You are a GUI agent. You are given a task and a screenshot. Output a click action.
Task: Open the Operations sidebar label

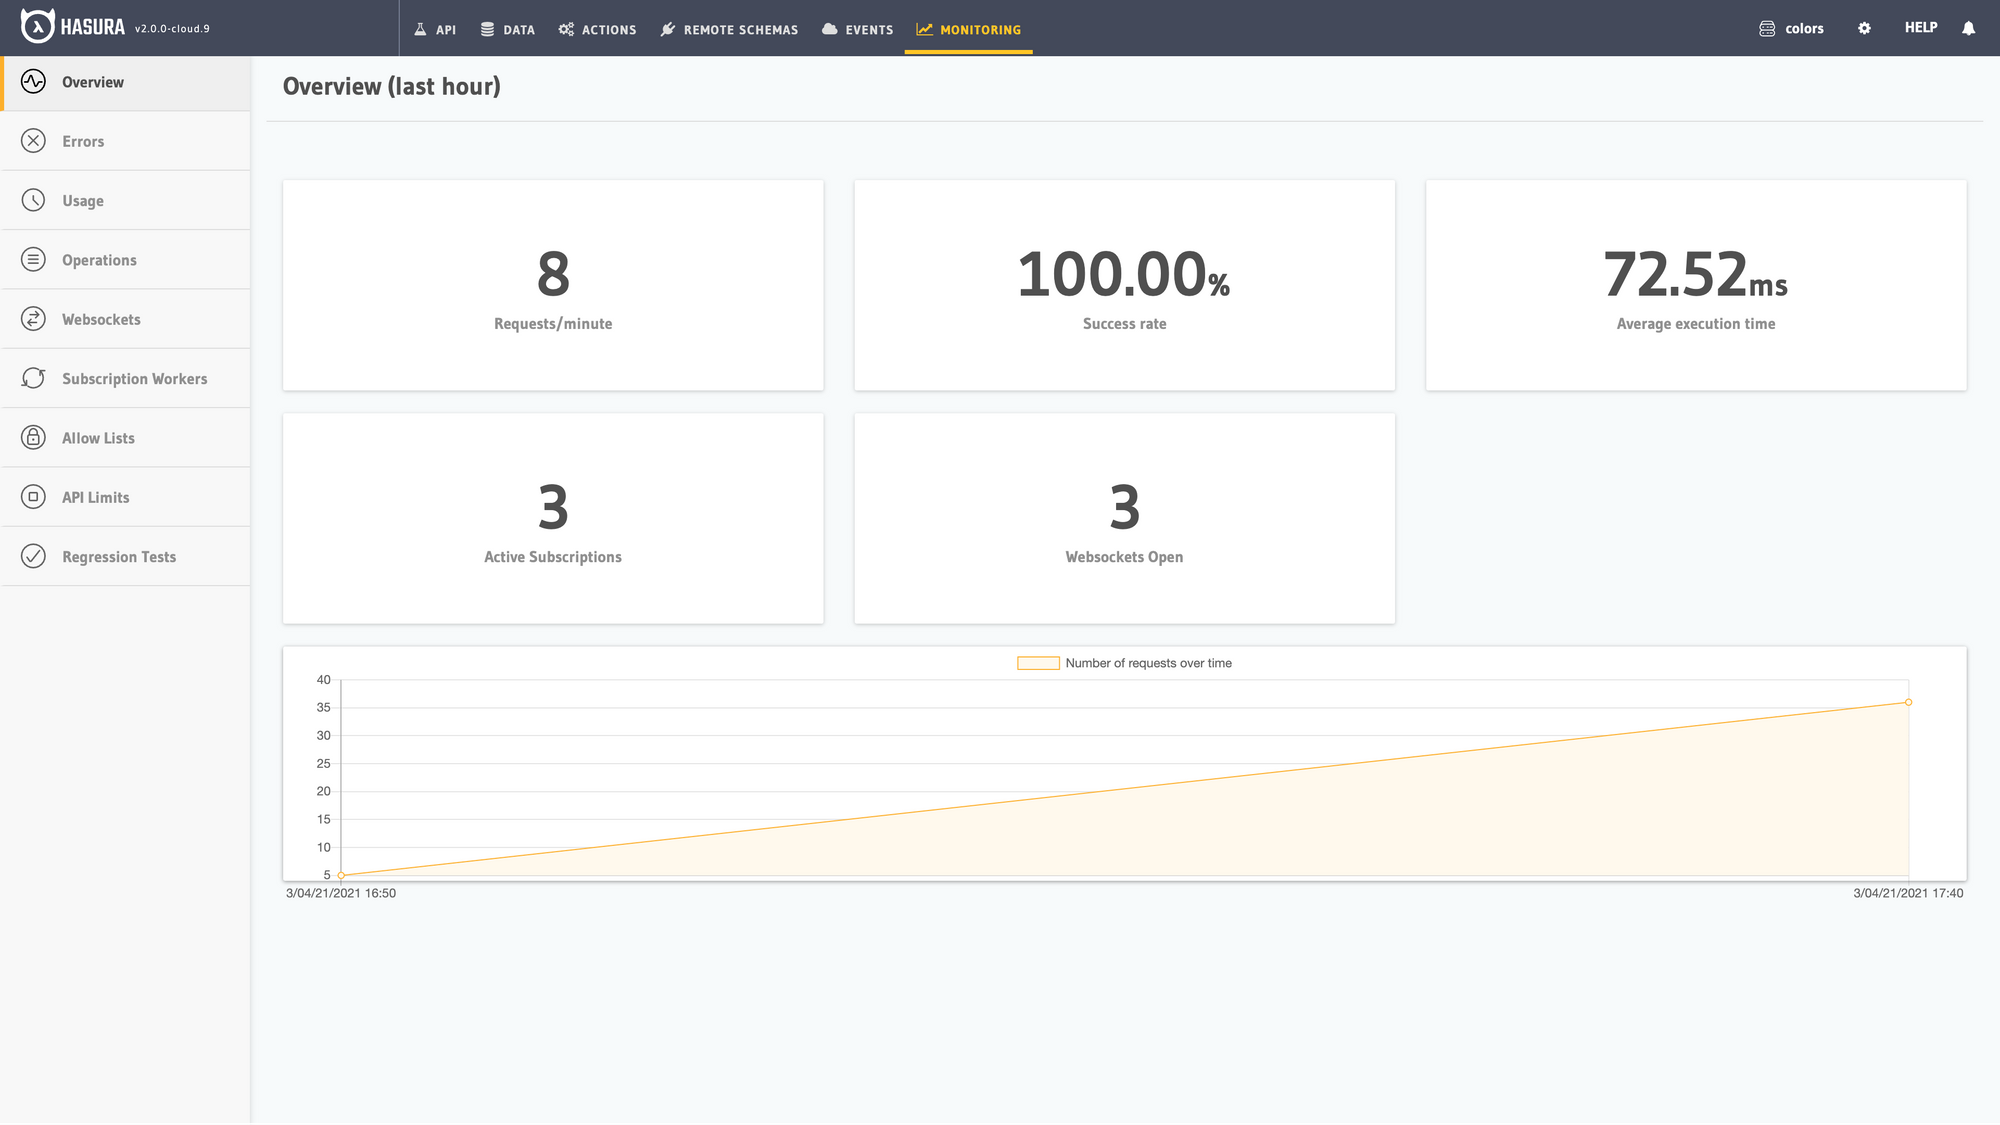[x=99, y=260]
